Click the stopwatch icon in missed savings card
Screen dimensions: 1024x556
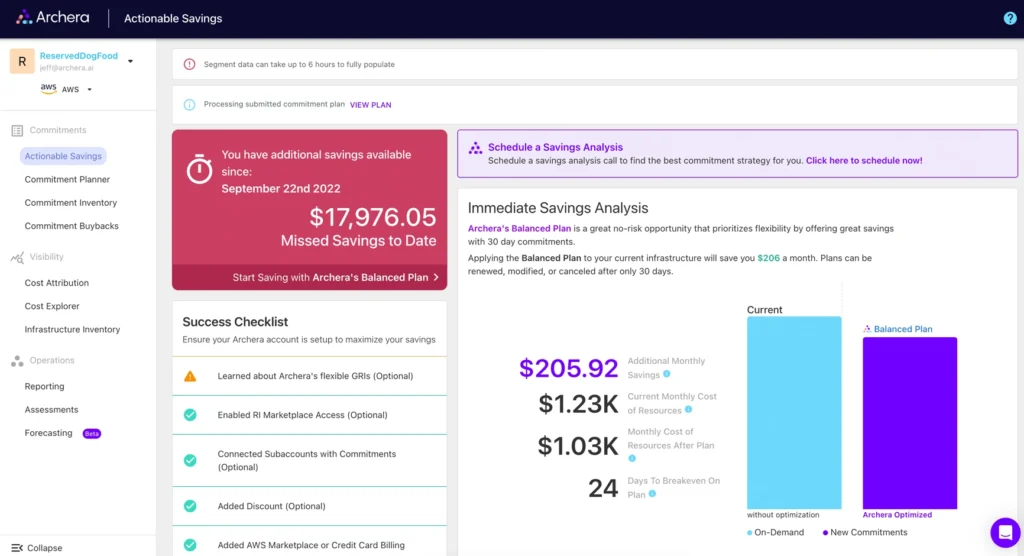[x=199, y=169]
